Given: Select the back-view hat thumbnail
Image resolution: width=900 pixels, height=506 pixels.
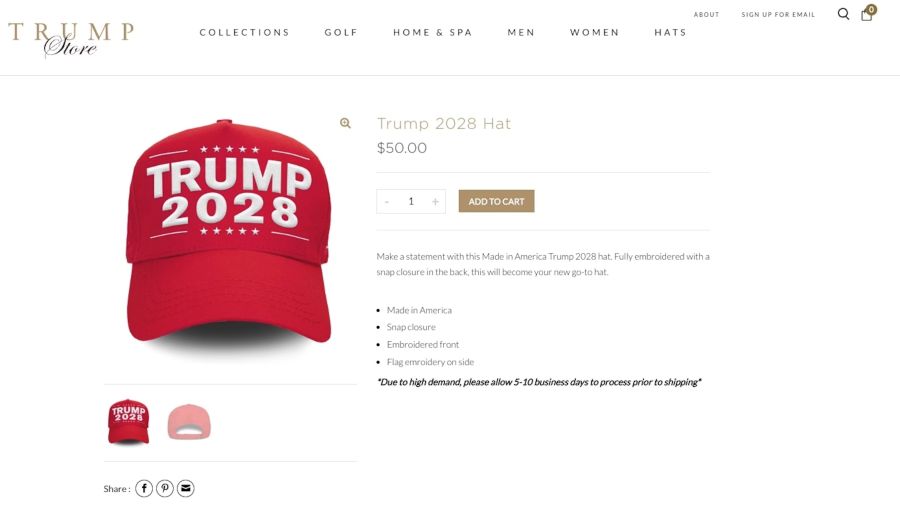Looking at the screenshot, I should 189,422.
